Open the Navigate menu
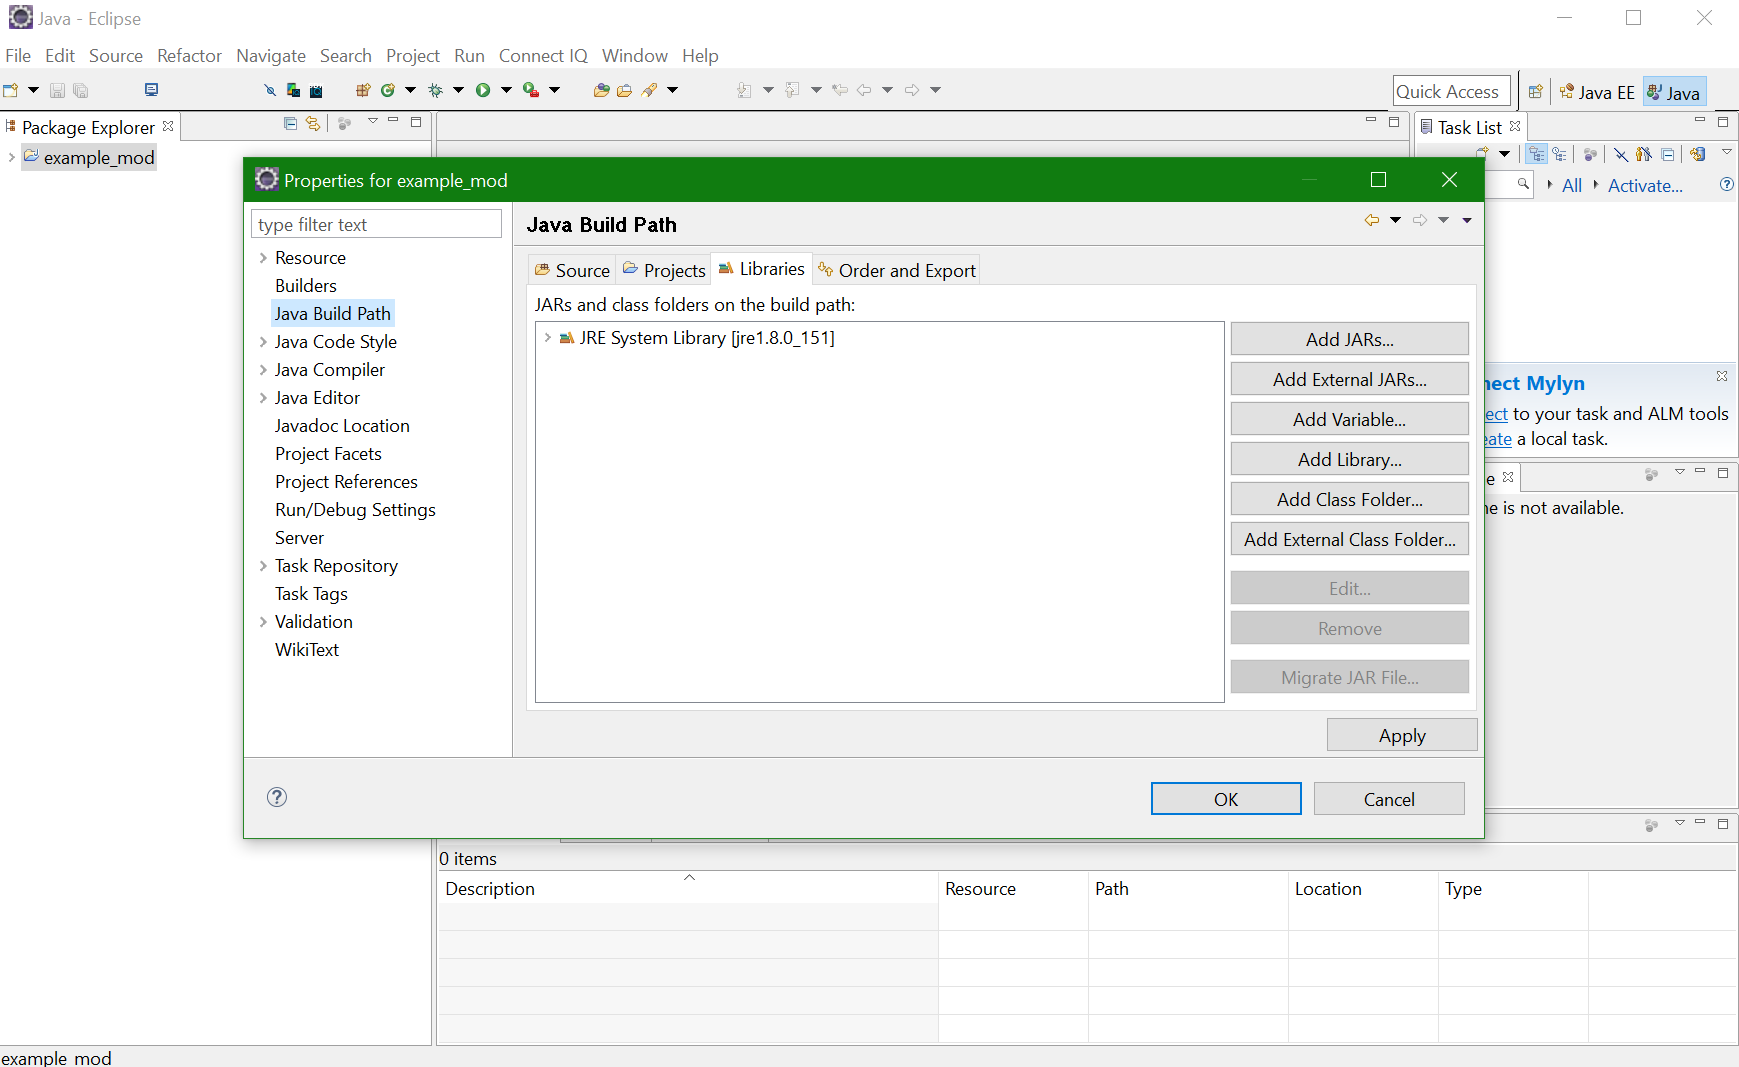The image size is (1739, 1067). click(271, 56)
